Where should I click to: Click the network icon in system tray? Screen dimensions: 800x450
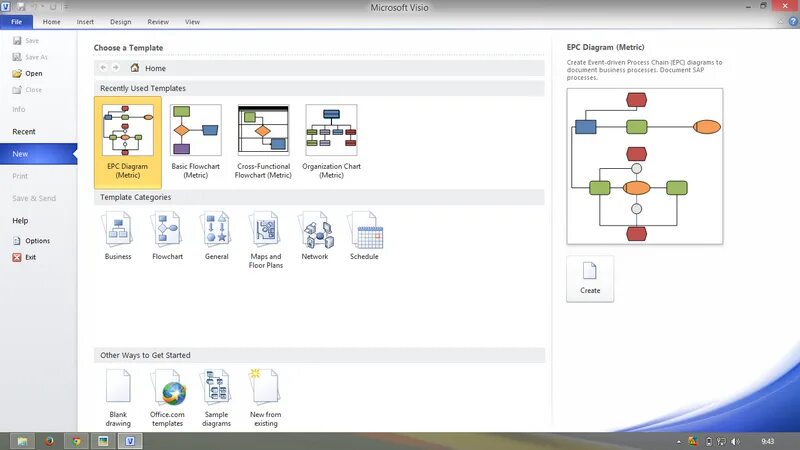721,441
